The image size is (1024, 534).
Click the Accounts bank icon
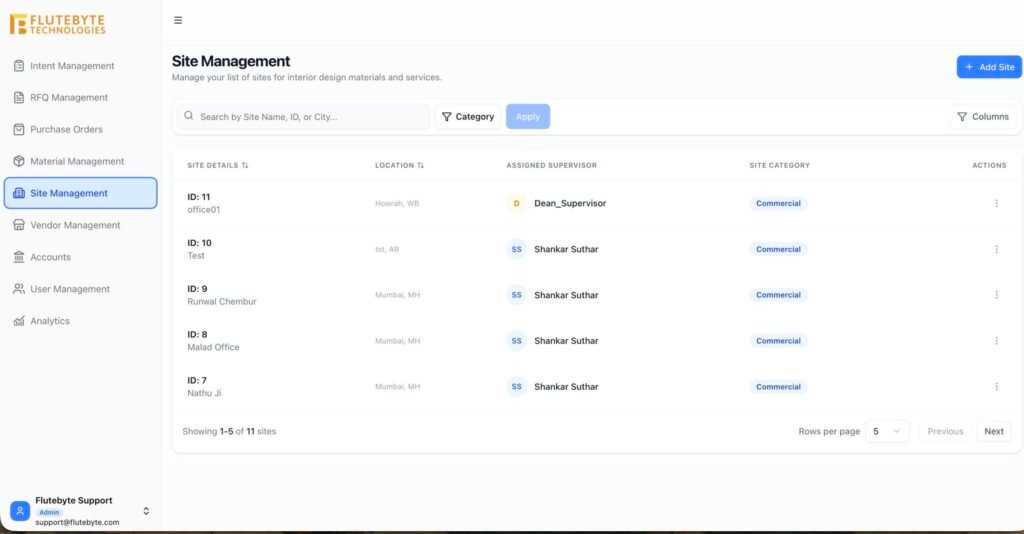pyautogui.click(x=19, y=257)
